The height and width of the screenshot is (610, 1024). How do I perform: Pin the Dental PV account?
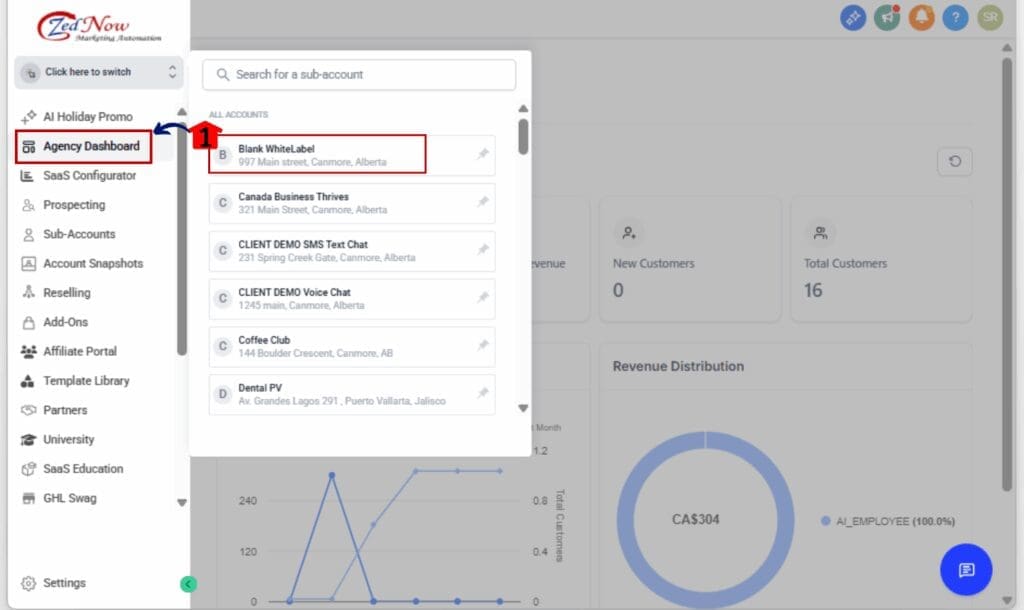[x=483, y=394]
